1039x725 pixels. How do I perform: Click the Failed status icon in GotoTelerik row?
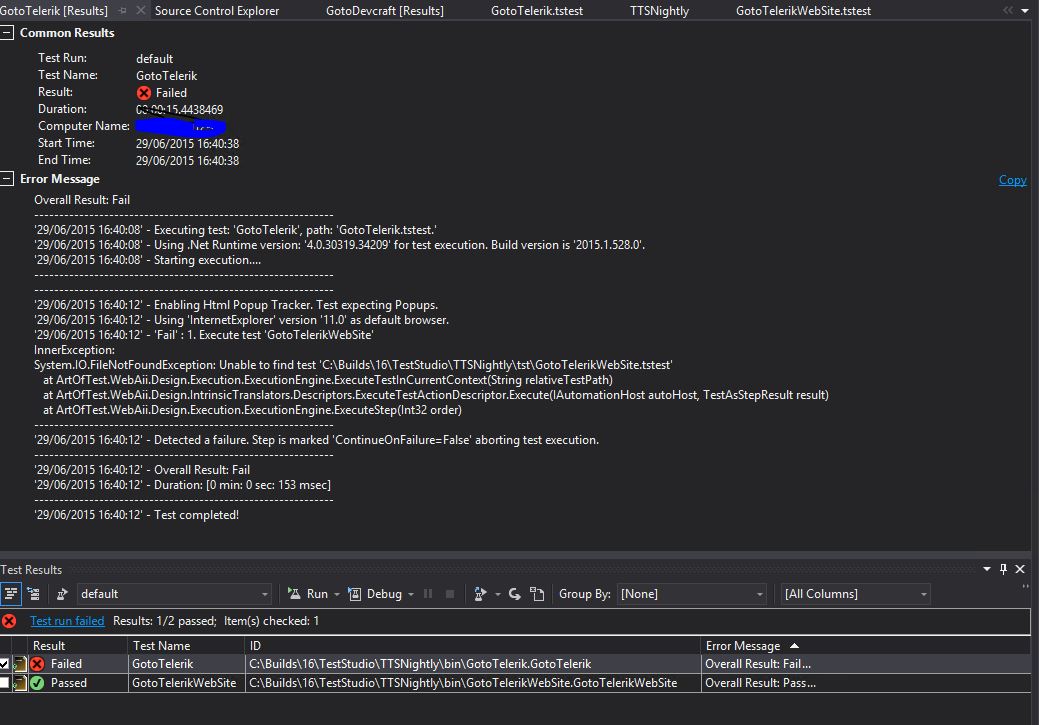(x=38, y=663)
